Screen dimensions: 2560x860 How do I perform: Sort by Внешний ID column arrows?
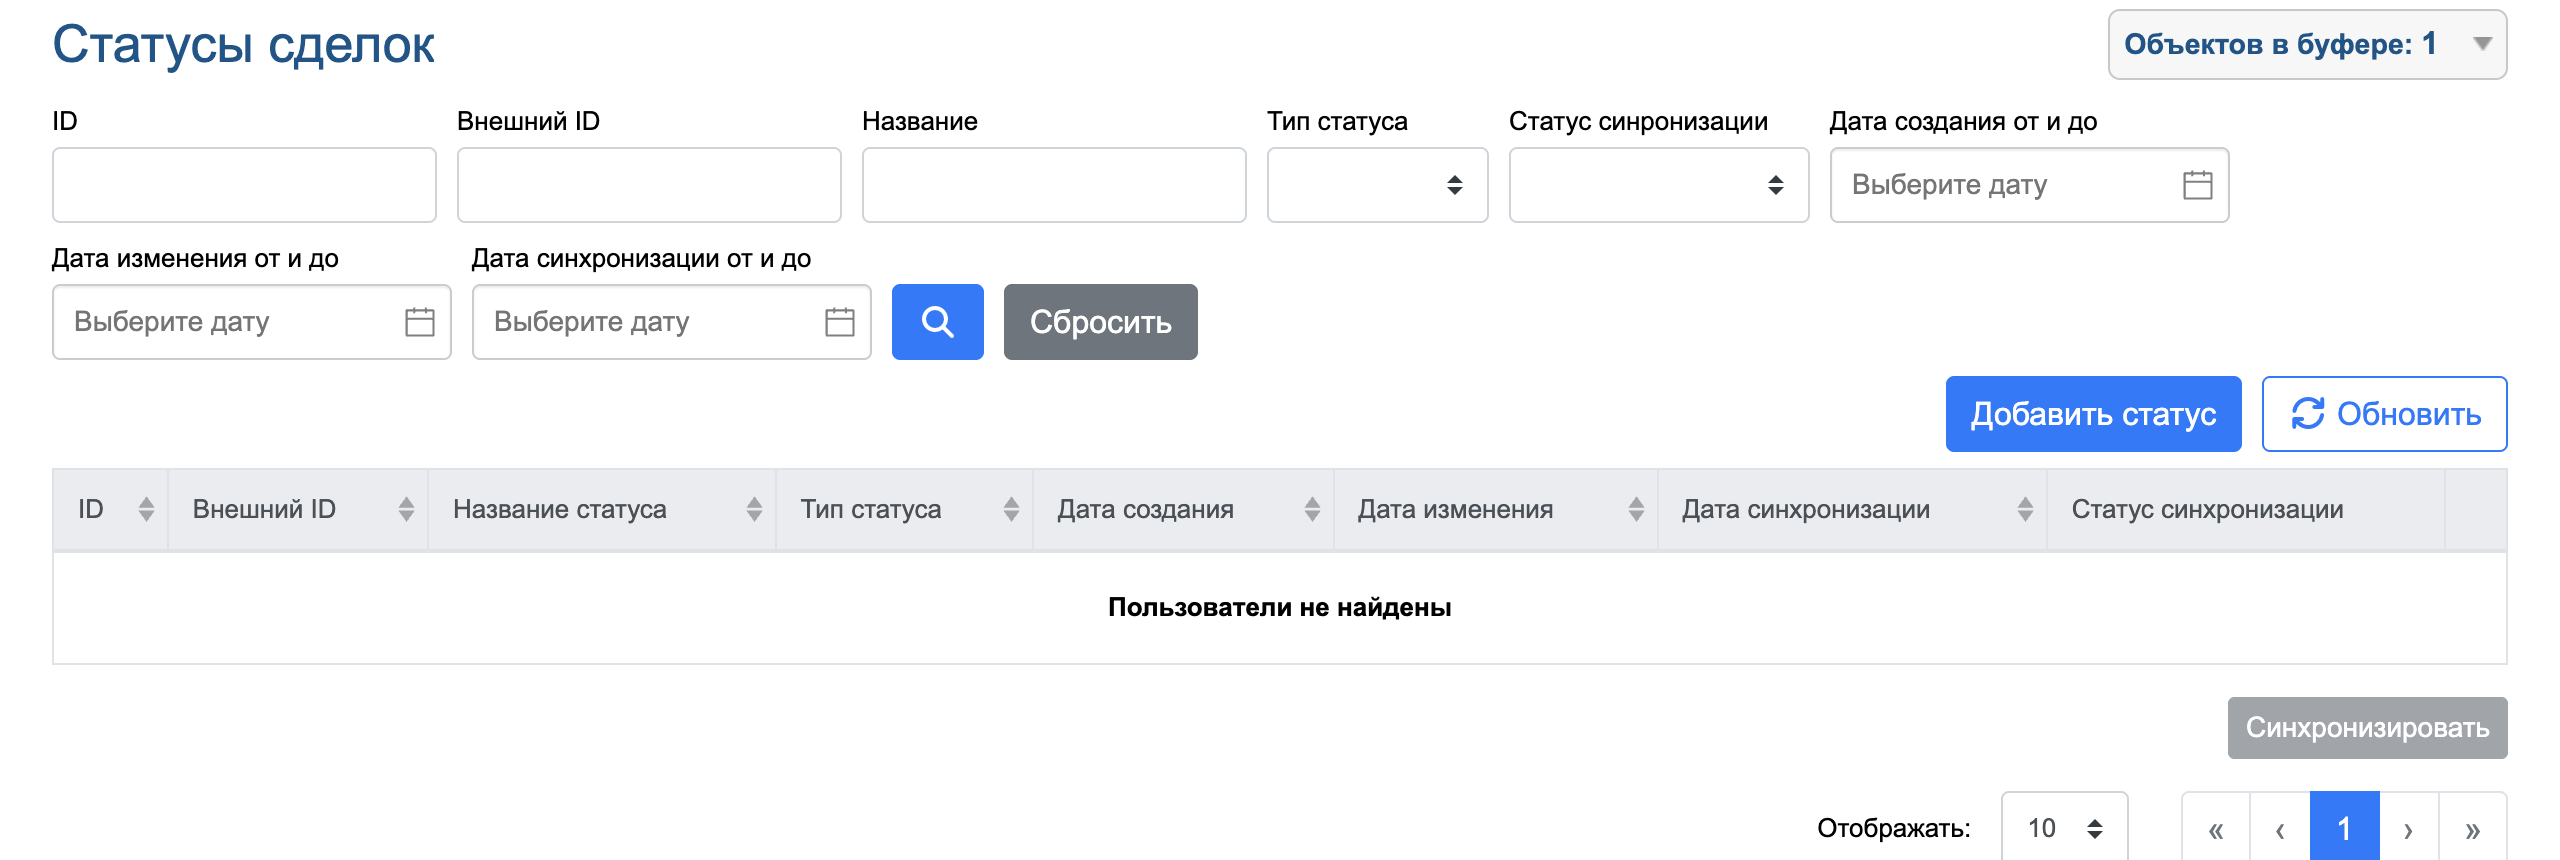pos(406,509)
